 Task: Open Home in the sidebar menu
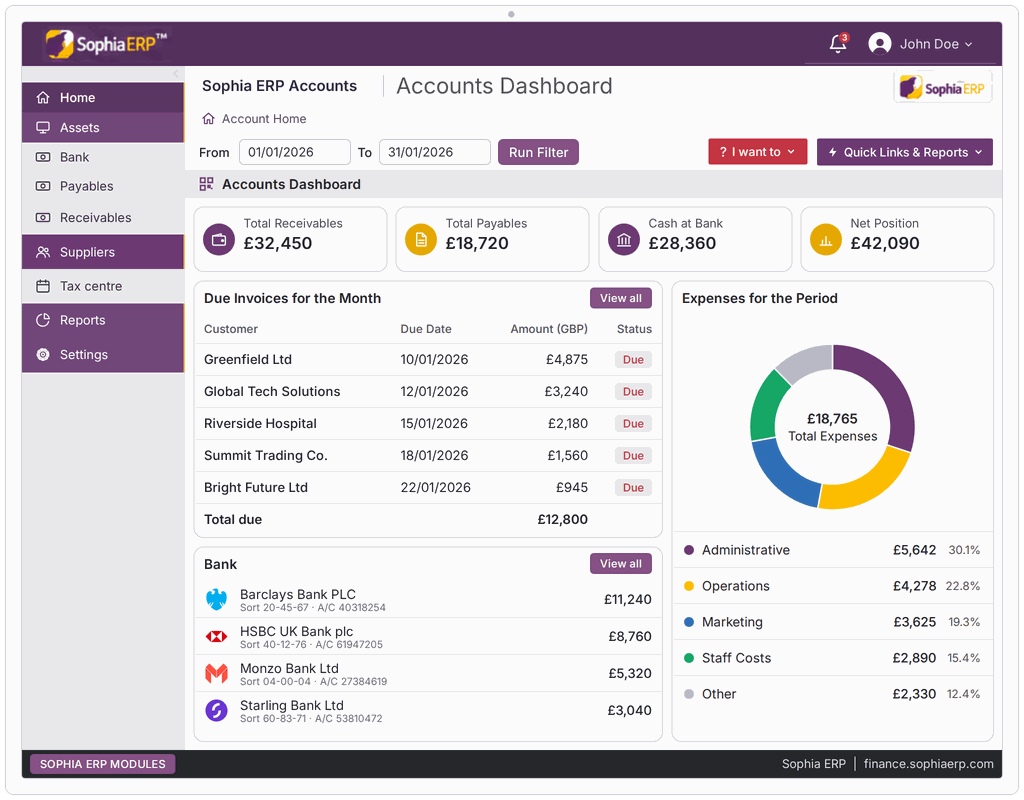(103, 97)
